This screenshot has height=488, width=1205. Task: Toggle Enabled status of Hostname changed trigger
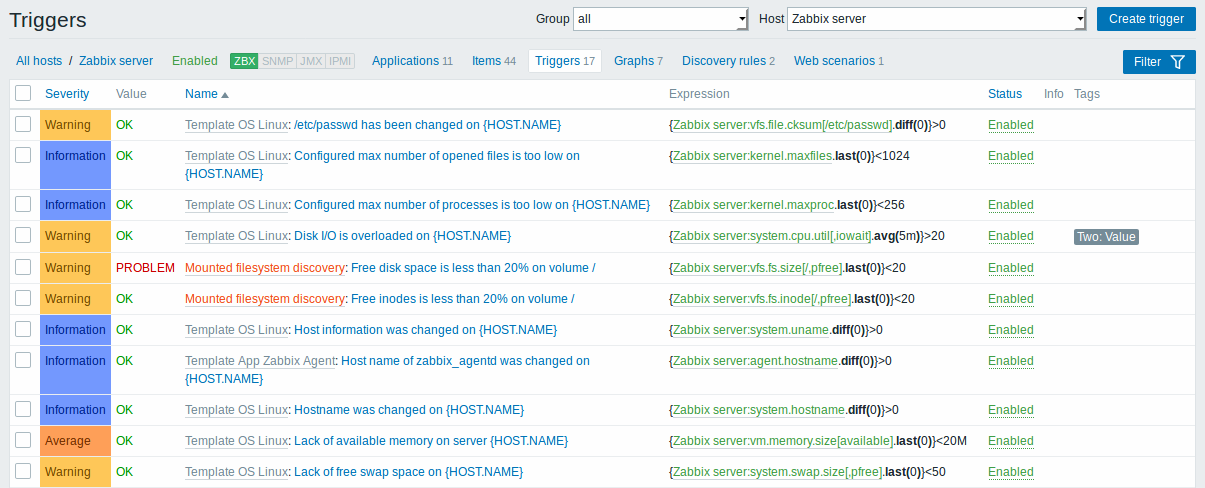coord(1011,410)
